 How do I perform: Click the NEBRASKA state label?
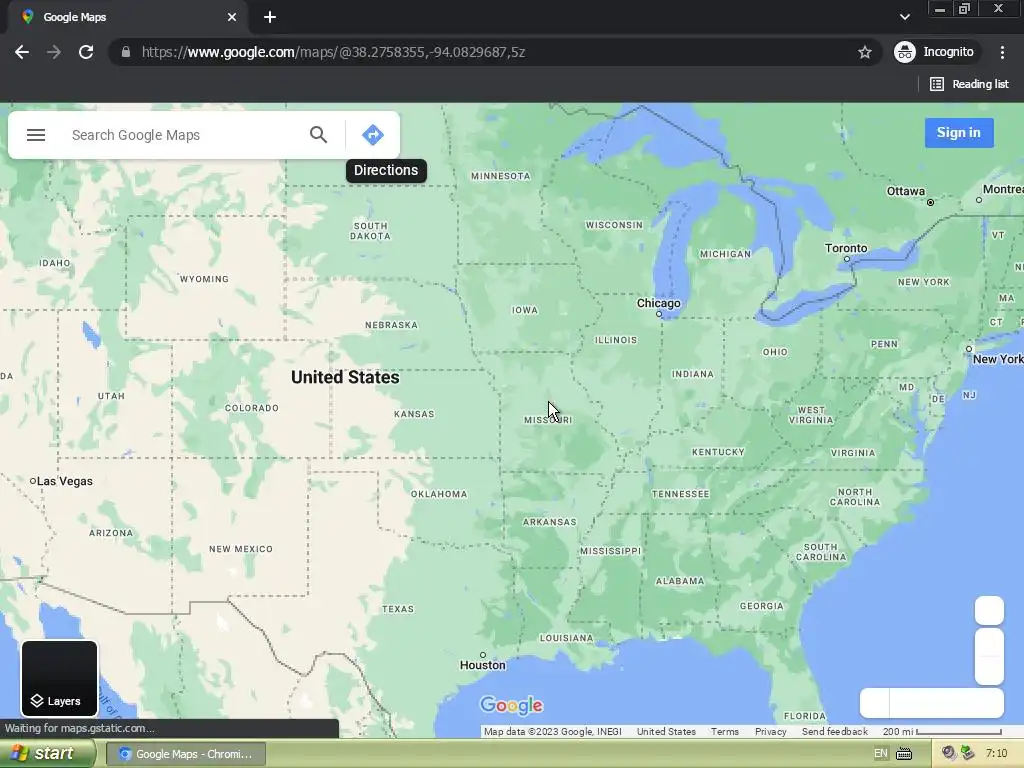[391, 325]
